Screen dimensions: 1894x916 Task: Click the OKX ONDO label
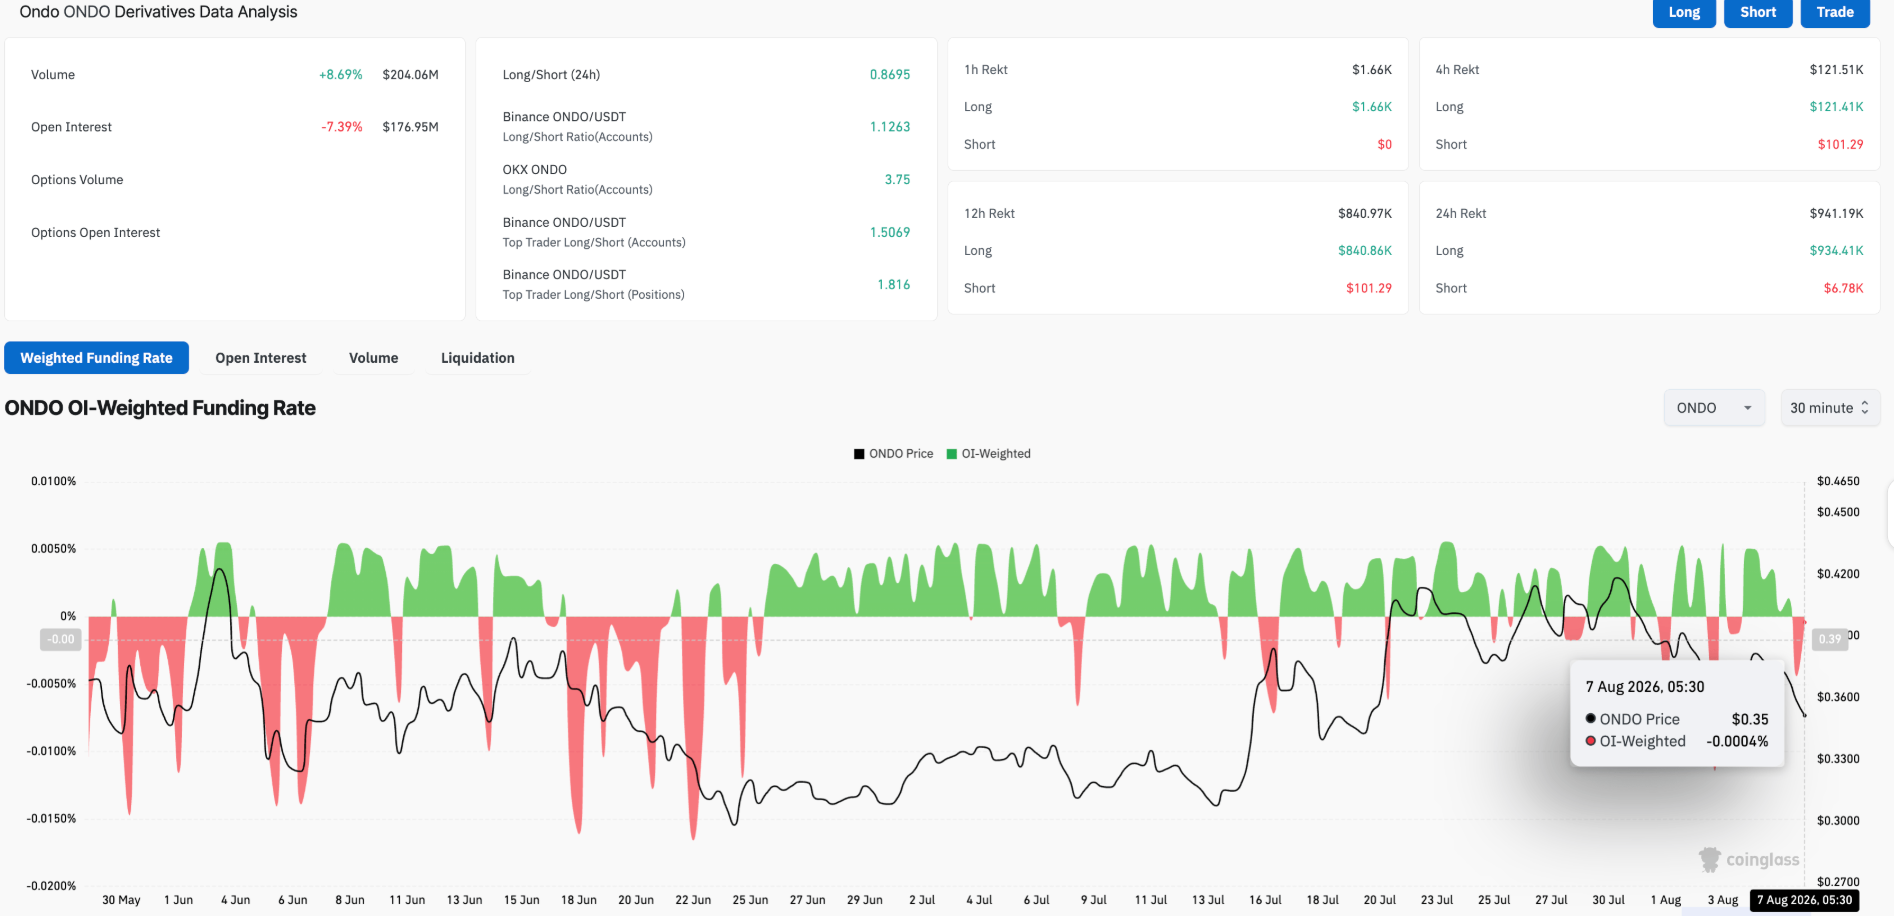535,170
